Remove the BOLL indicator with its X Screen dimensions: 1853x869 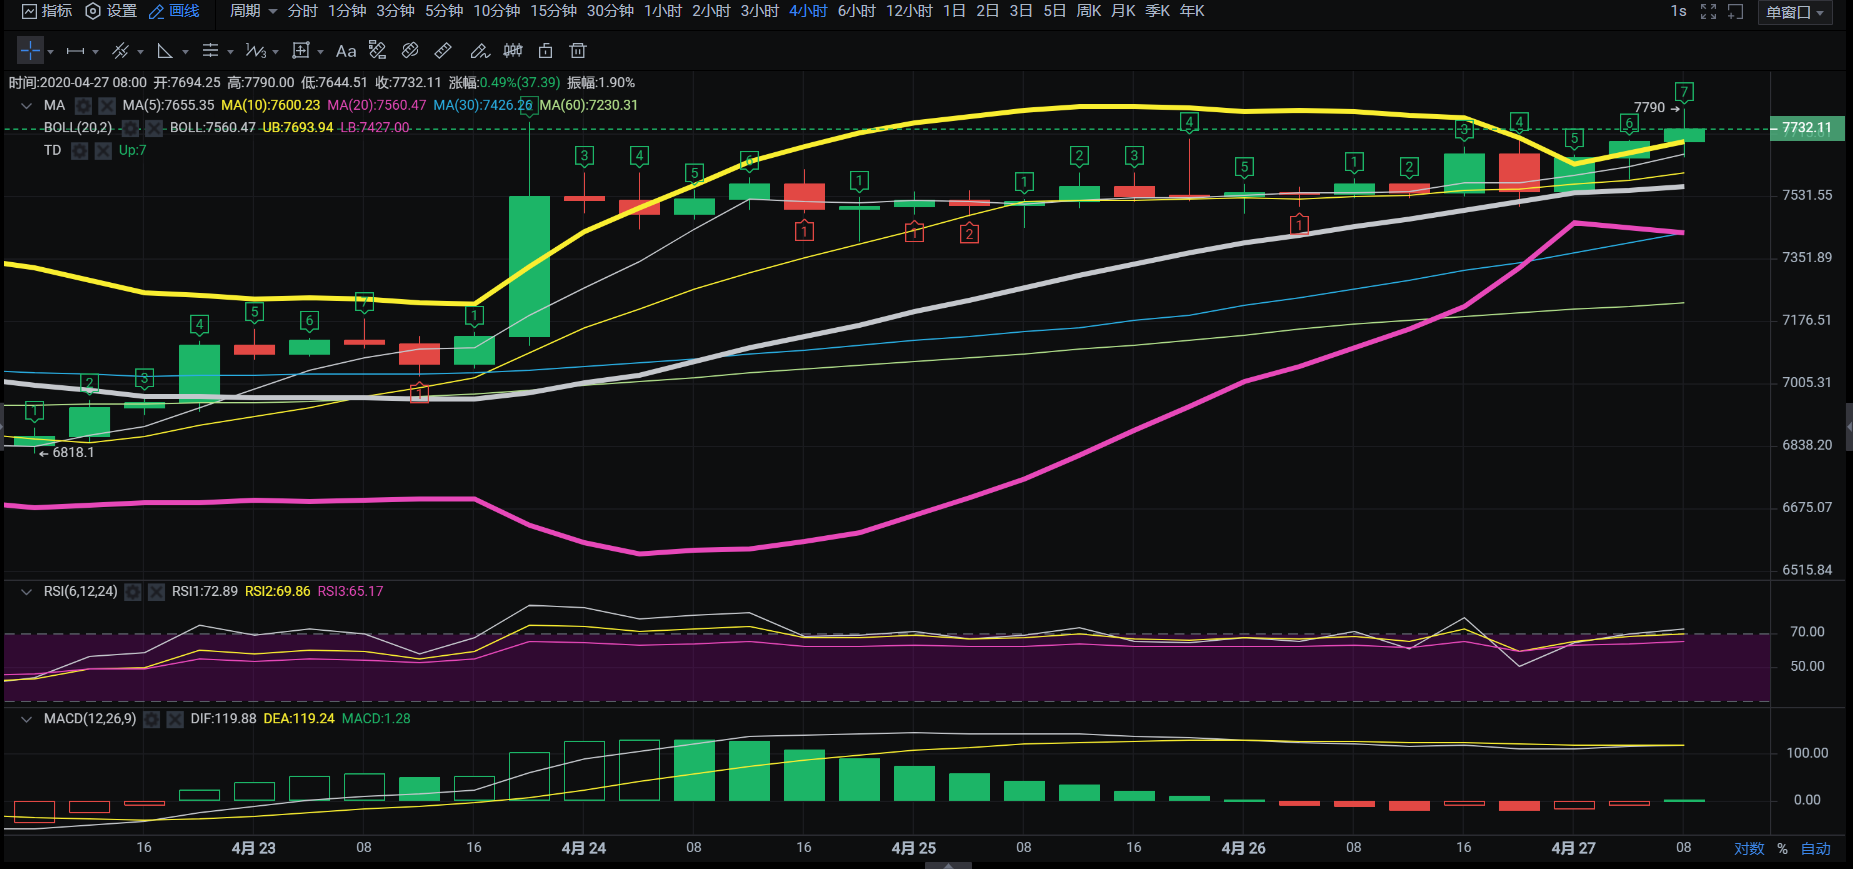pos(154,128)
